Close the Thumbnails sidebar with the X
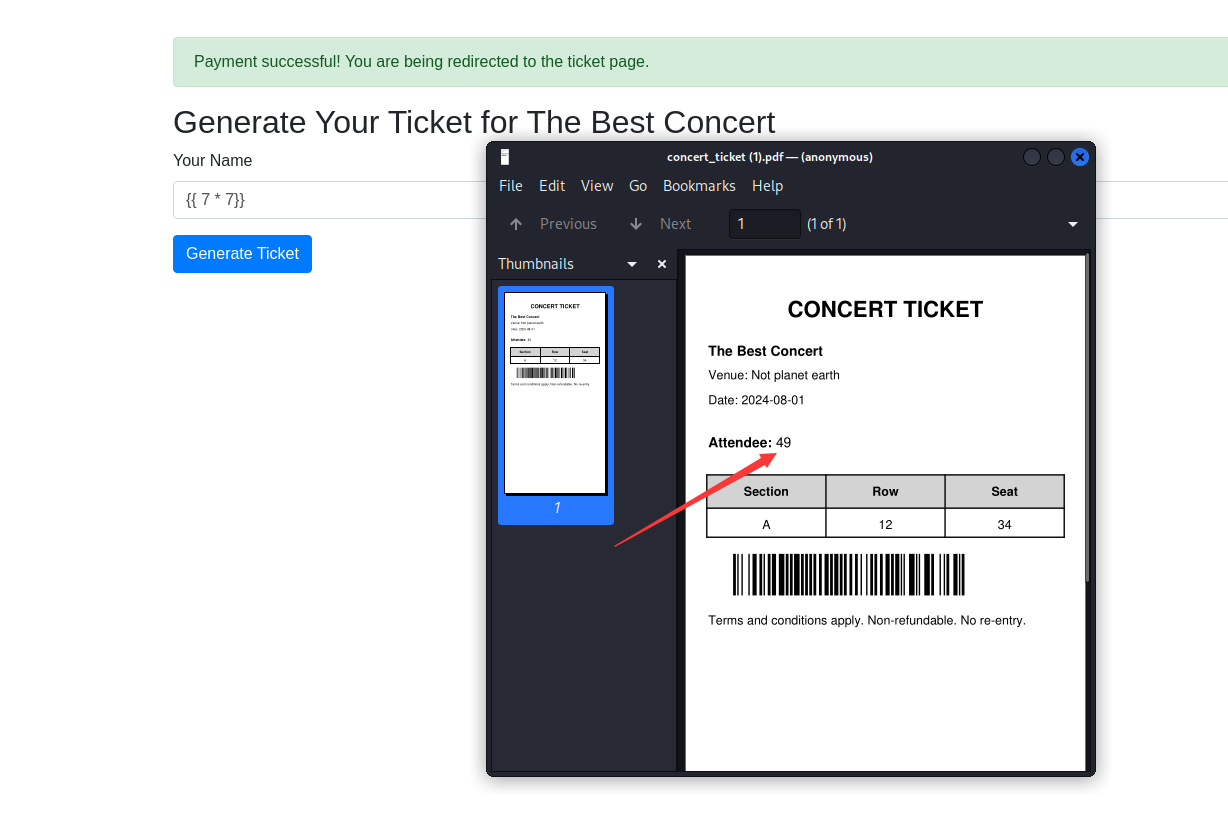 pyautogui.click(x=661, y=264)
